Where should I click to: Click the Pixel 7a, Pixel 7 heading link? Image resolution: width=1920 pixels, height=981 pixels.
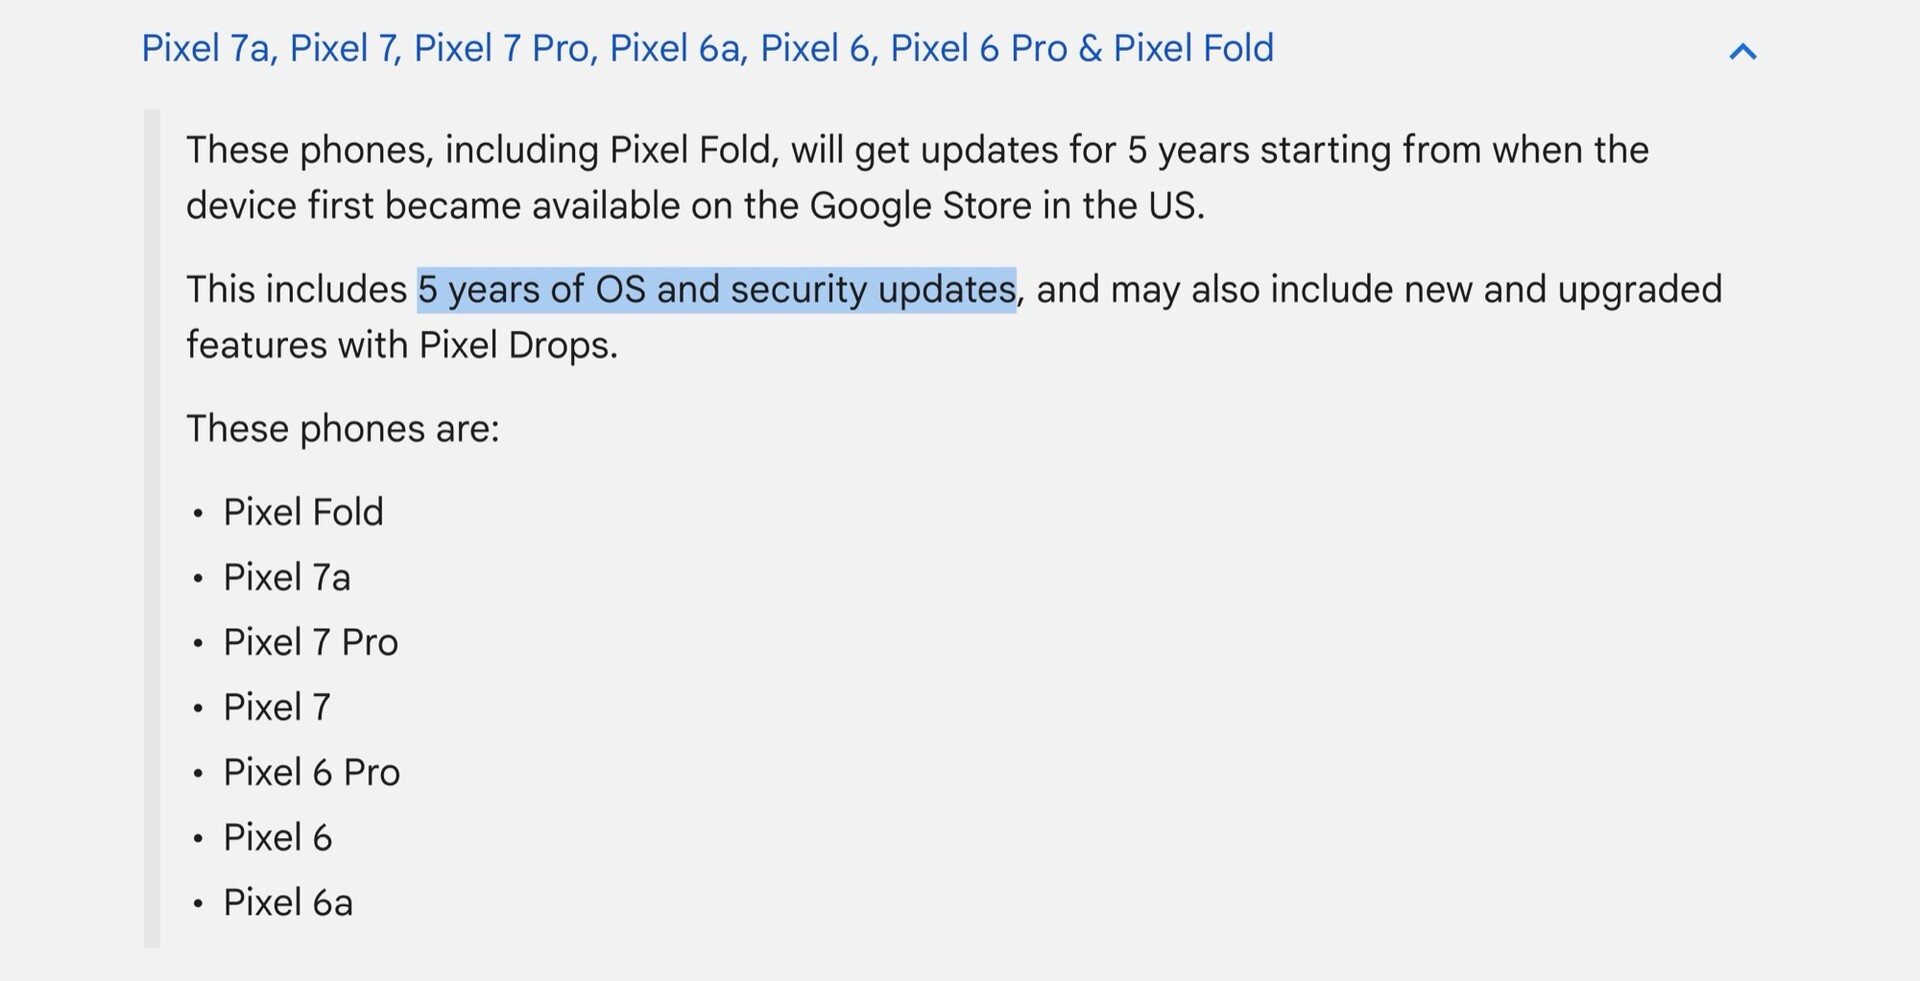(708, 48)
